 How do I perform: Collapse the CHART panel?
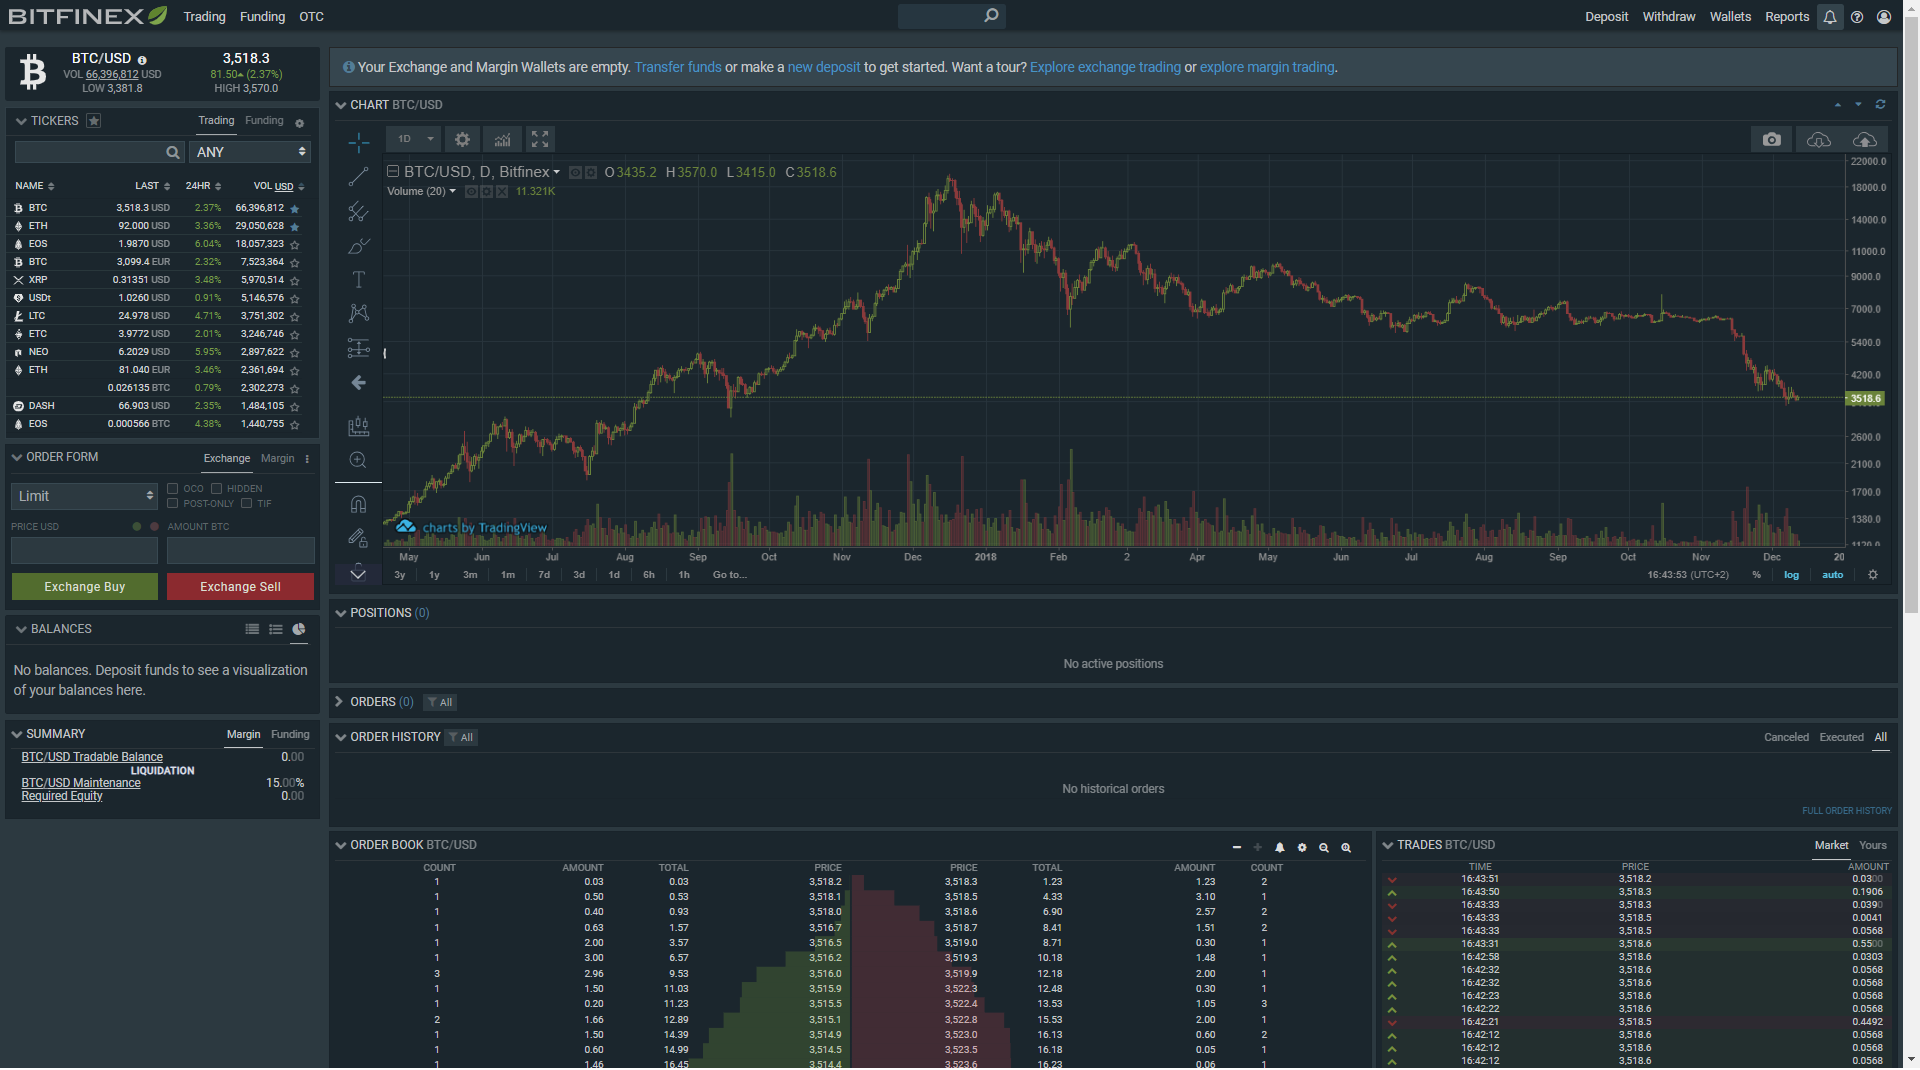[x=341, y=105]
